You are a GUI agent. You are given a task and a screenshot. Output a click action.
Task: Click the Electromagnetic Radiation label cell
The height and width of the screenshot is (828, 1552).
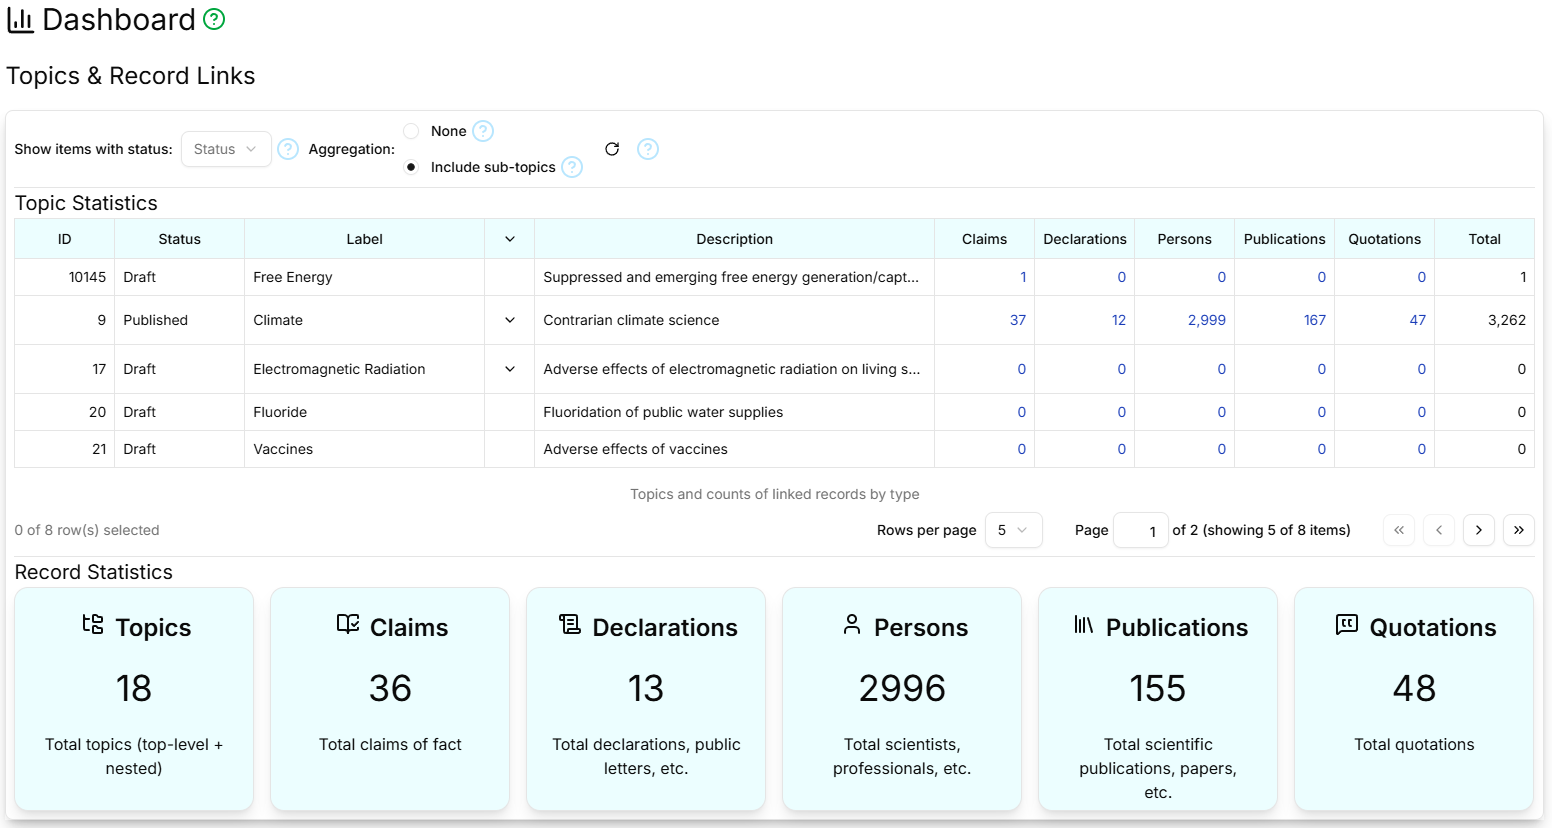(365, 369)
